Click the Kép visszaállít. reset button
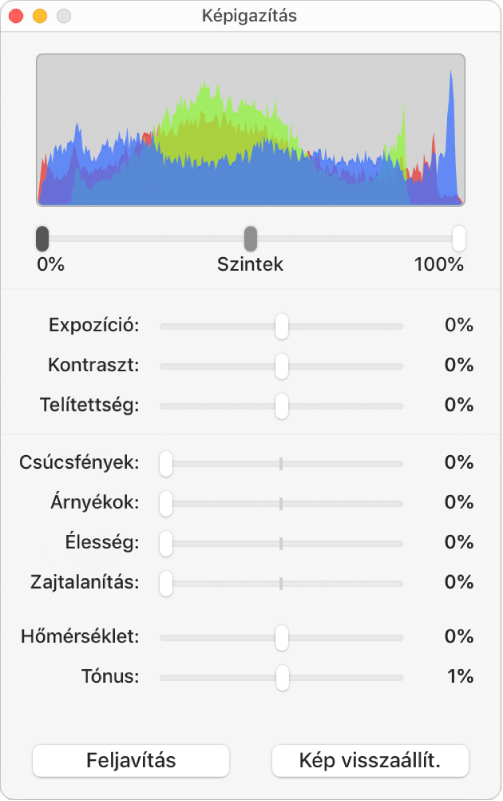The width and height of the screenshot is (503, 801). [x=370, y=760]
